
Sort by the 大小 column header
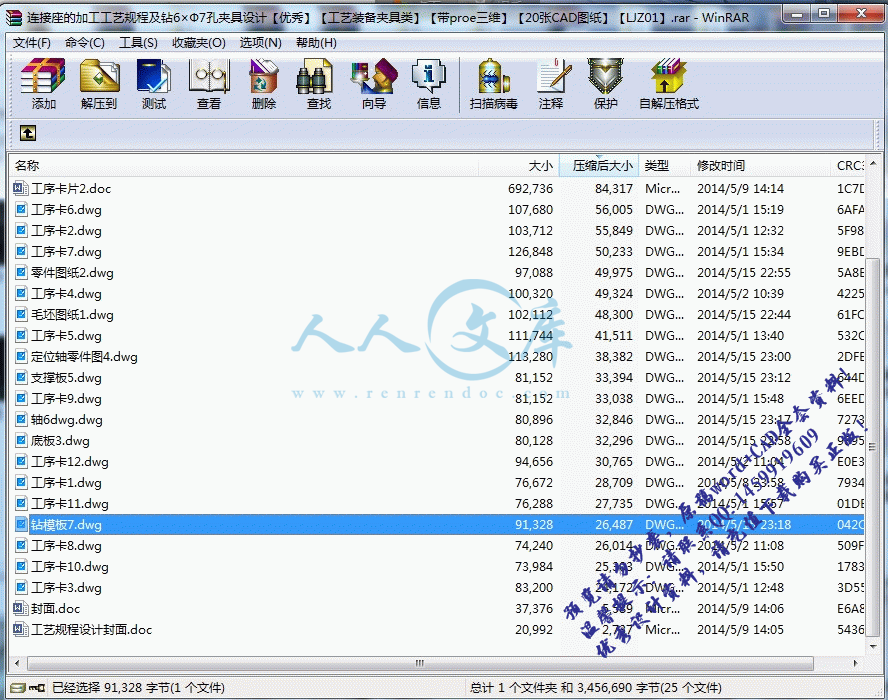(519, 165)
